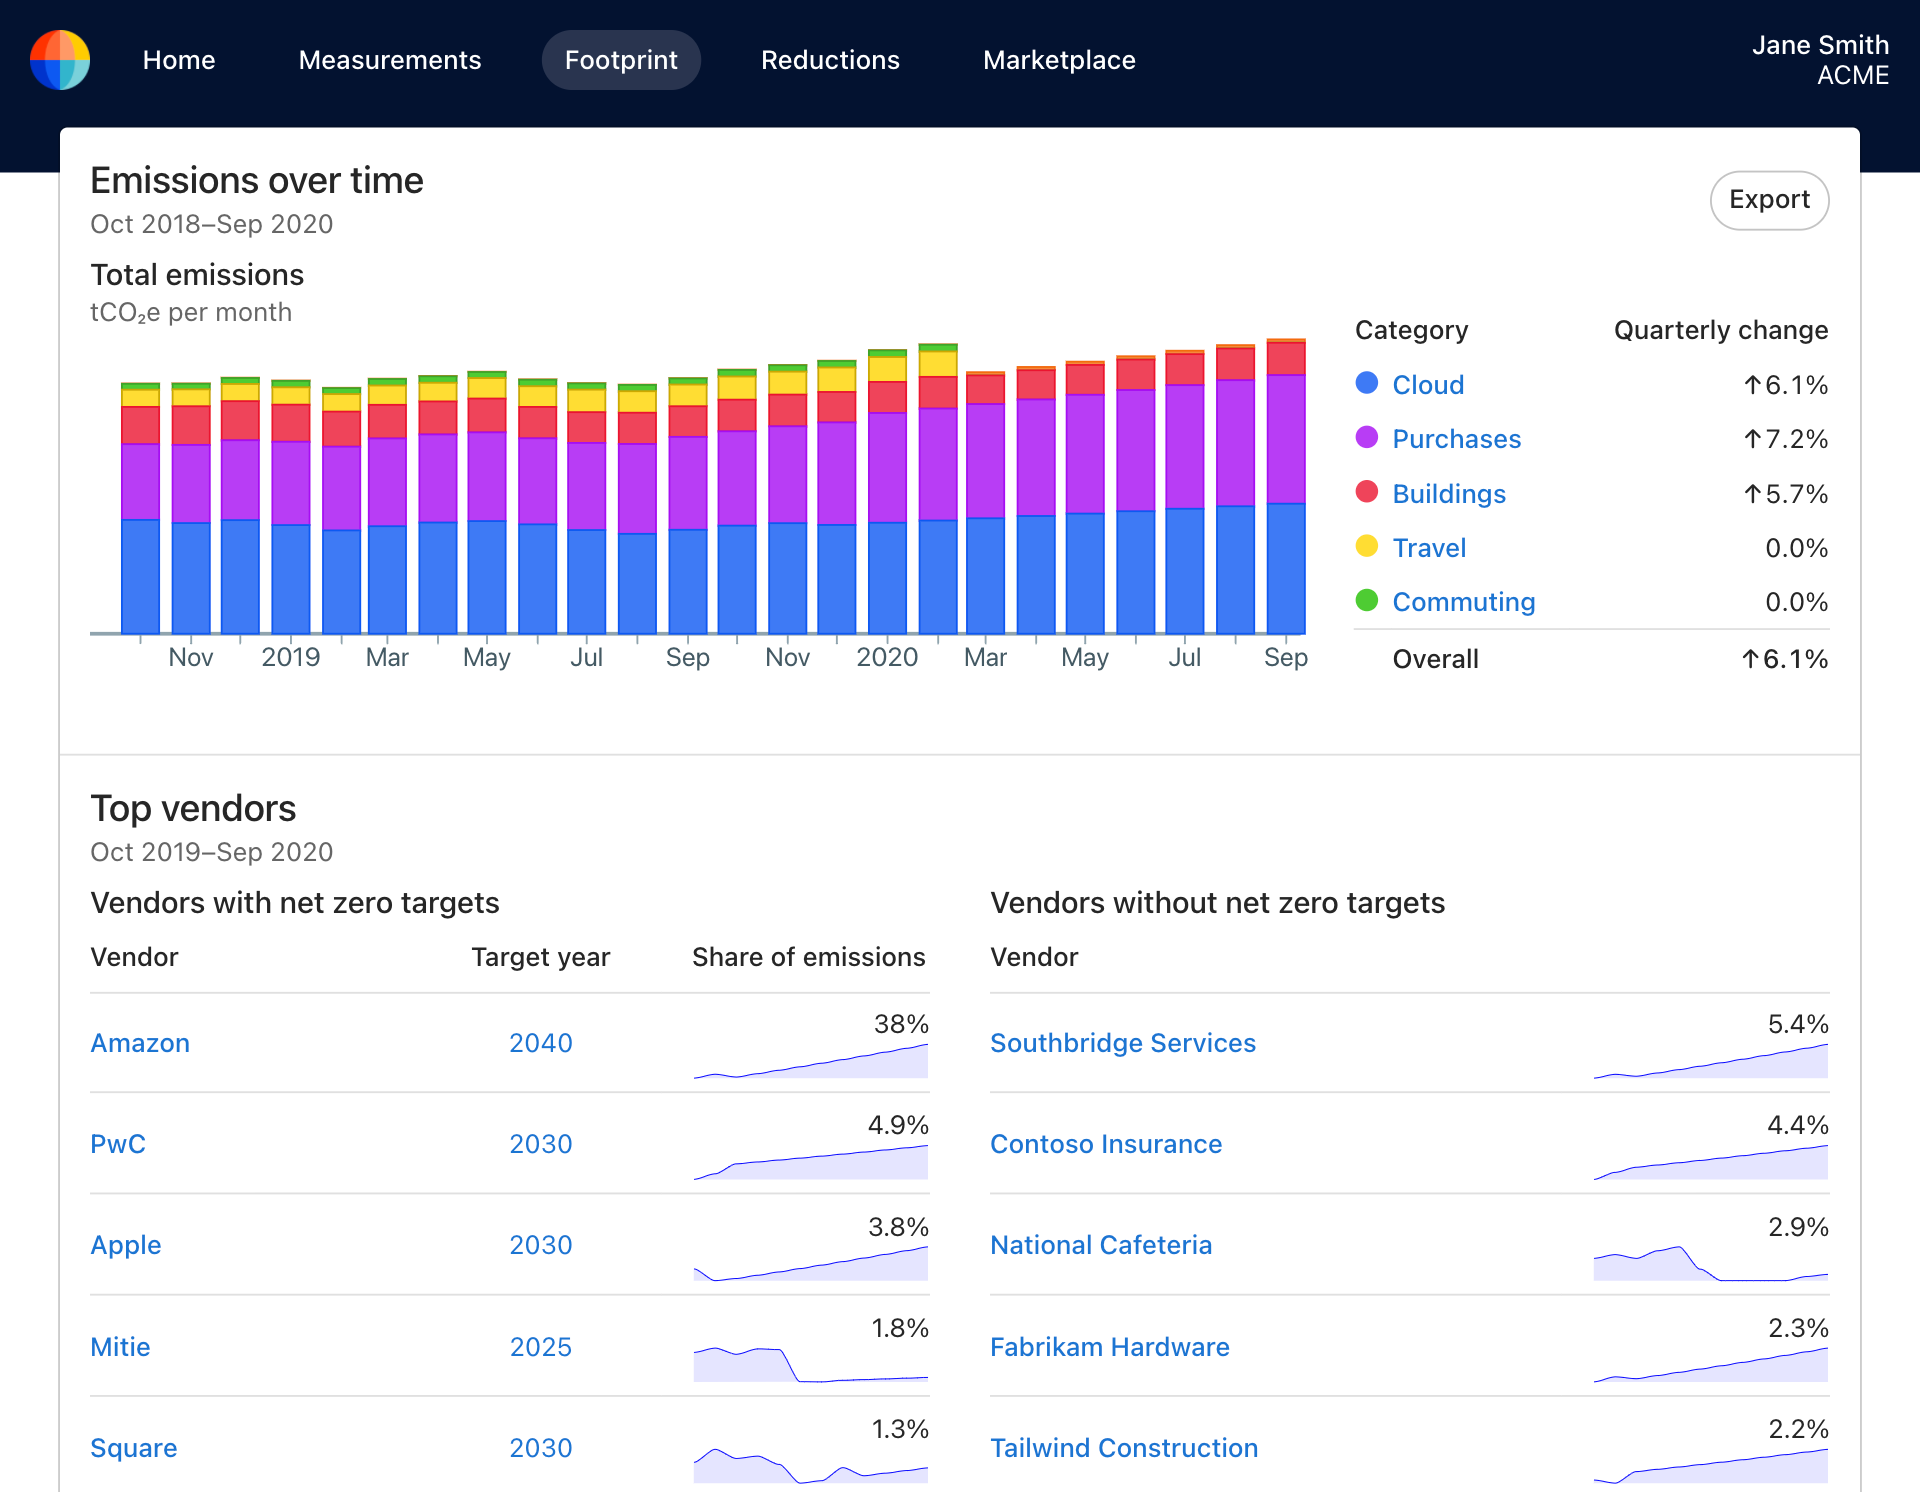Click the blue Cloud legend dot
The image size is (1920, 1492).
point(1366,384)
